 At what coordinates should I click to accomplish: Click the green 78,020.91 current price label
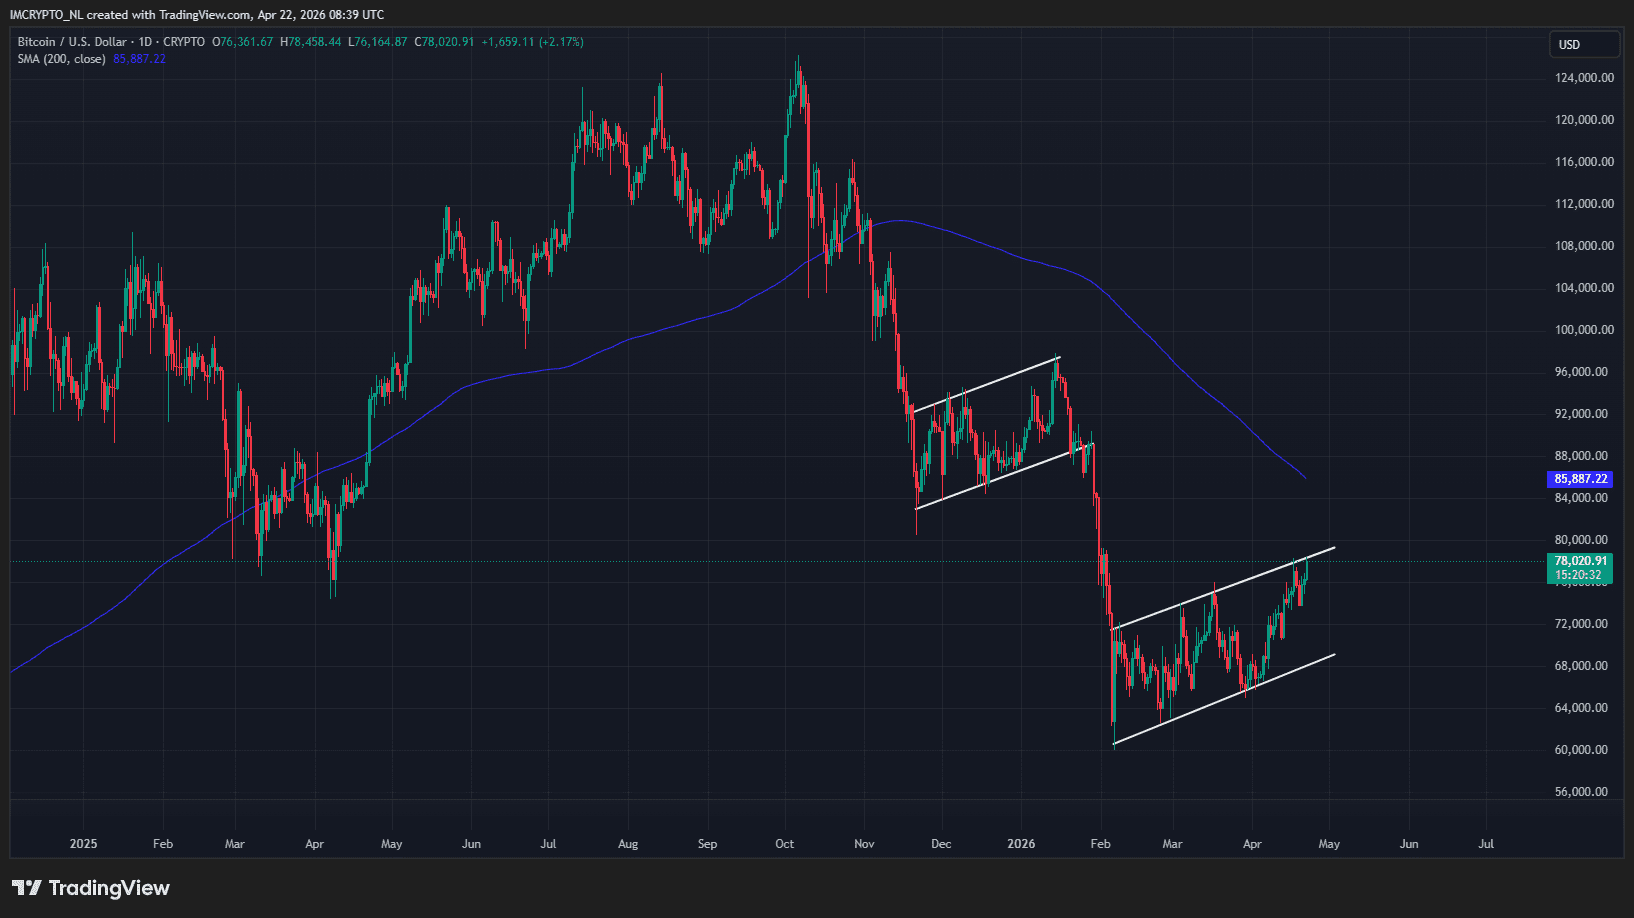coord(1580,561)
